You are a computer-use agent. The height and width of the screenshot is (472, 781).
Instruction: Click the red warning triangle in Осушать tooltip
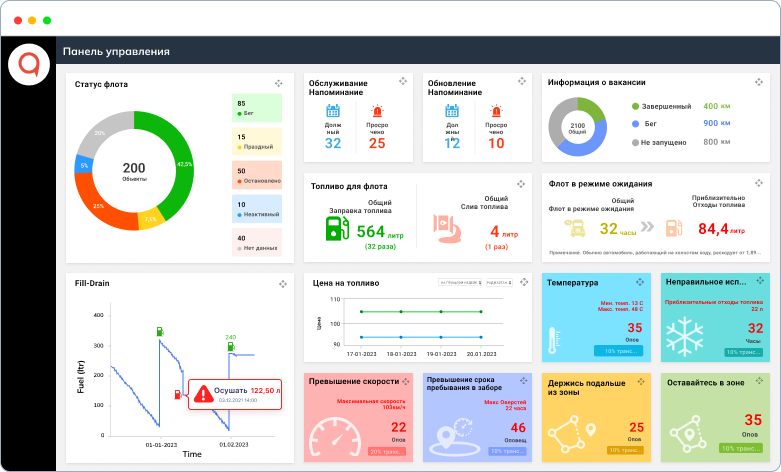[203, 394]
